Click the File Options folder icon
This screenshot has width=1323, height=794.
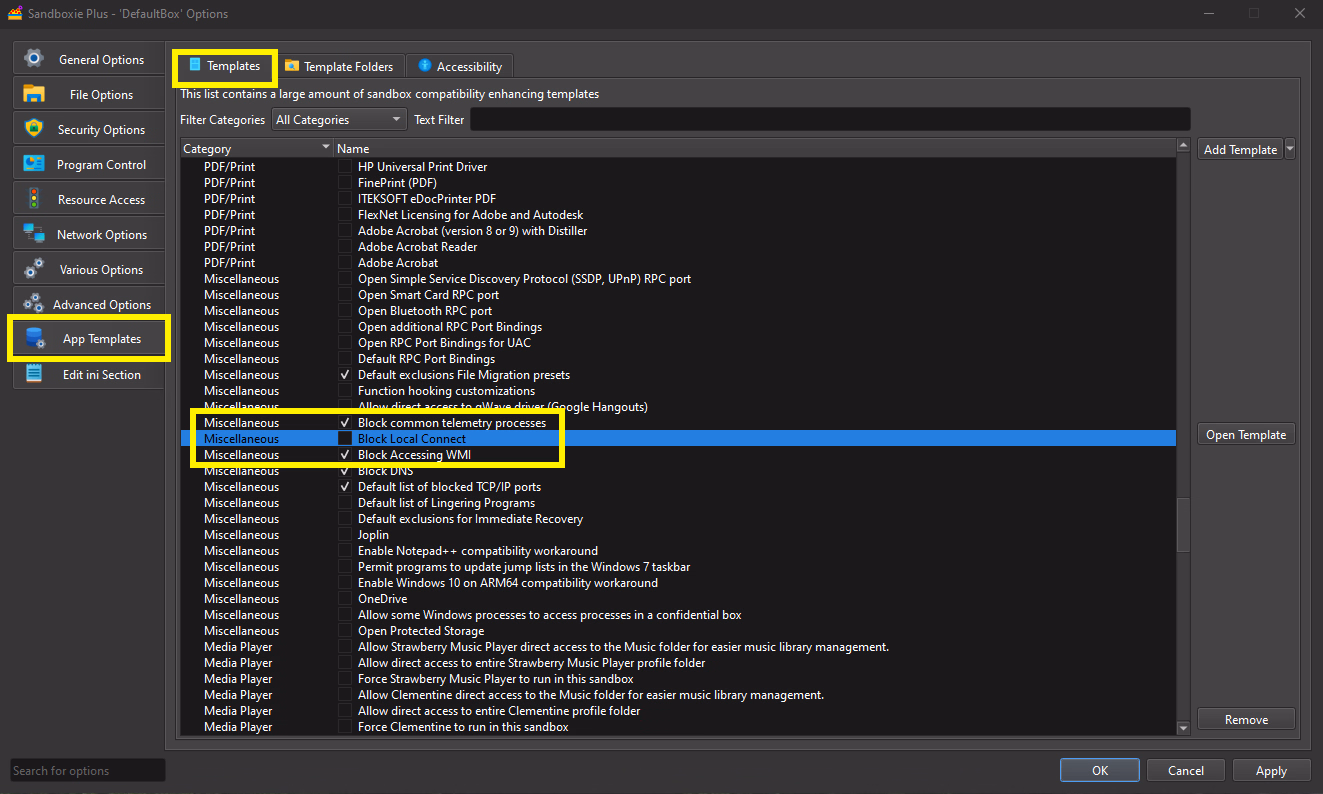coord(34,94)
